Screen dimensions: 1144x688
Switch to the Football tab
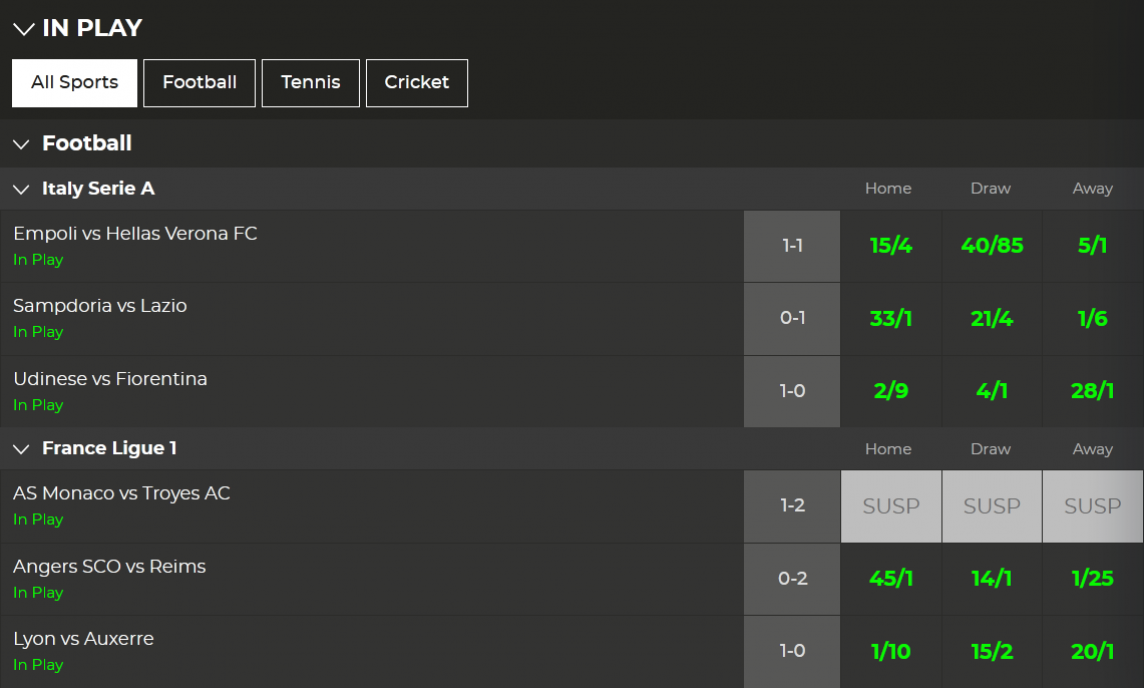[x=199, y=83]
